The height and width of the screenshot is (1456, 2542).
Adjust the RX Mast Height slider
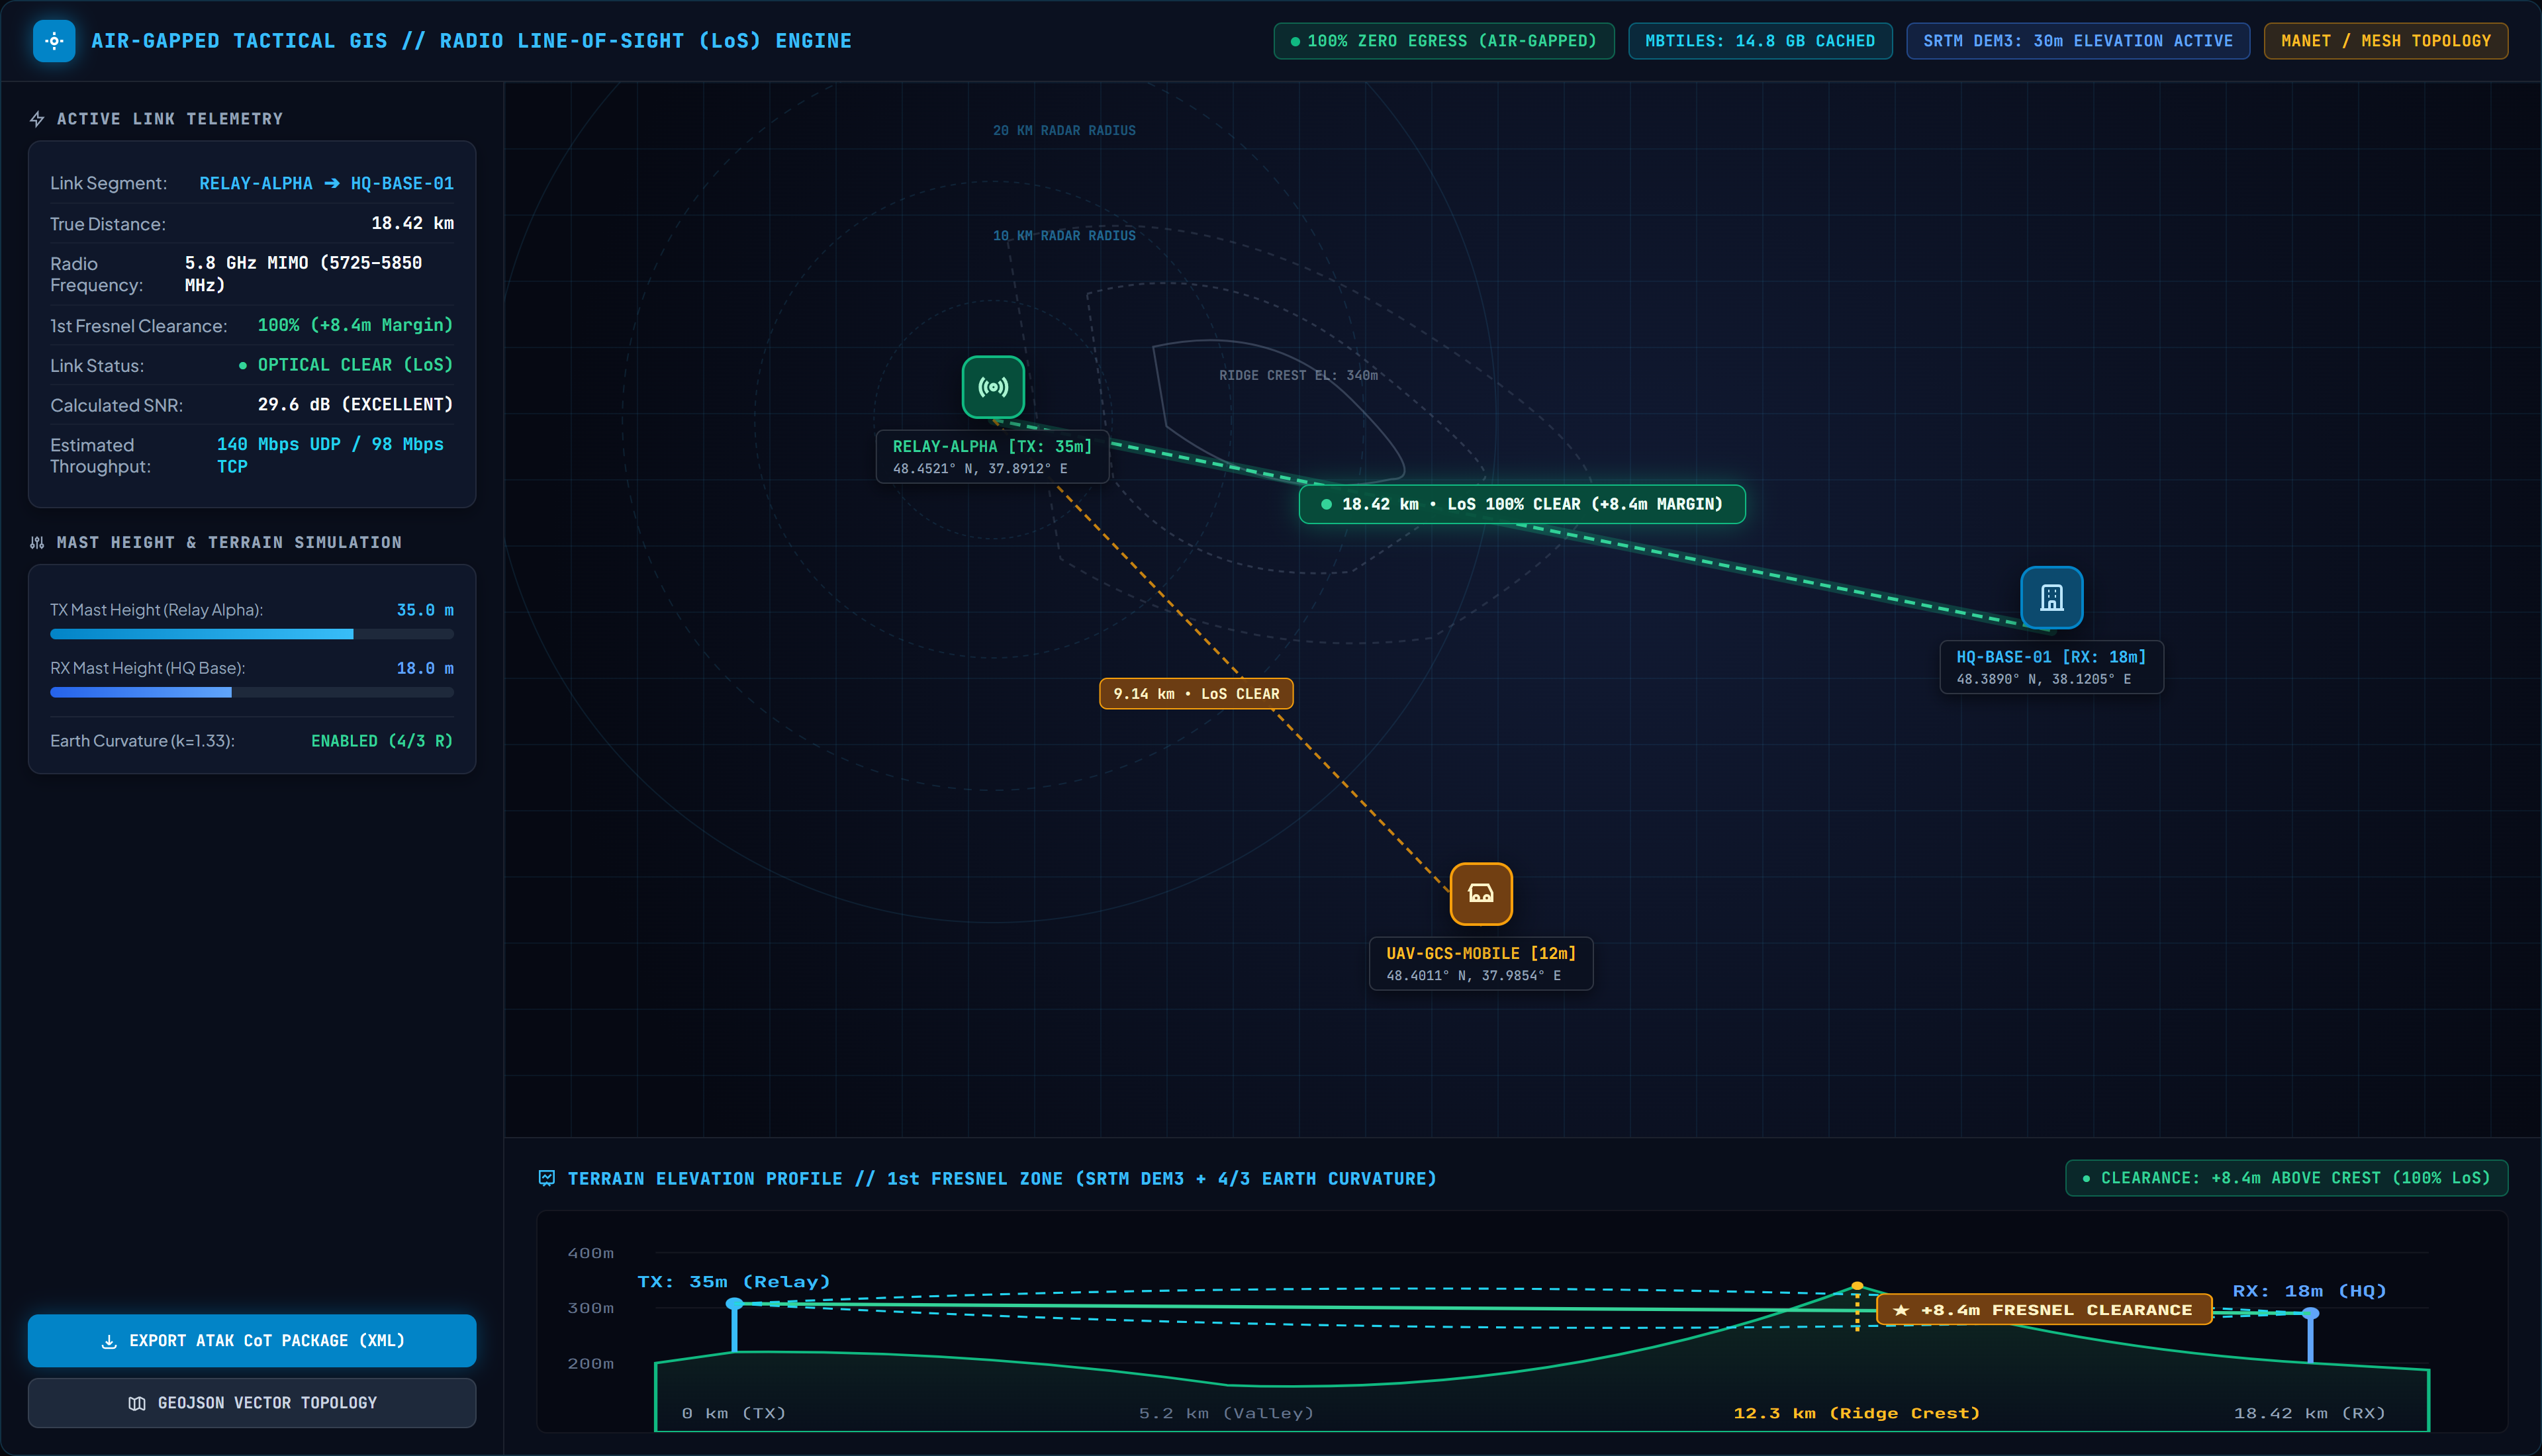point(252,692)
